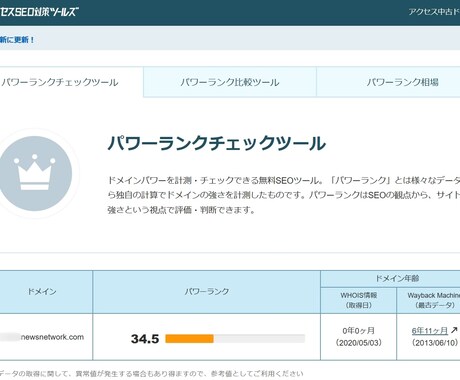The image size is (460, 380).
Task: Switch to the パワーランク相場 tab
Action: pyautogui.click(x=388, y=82)
